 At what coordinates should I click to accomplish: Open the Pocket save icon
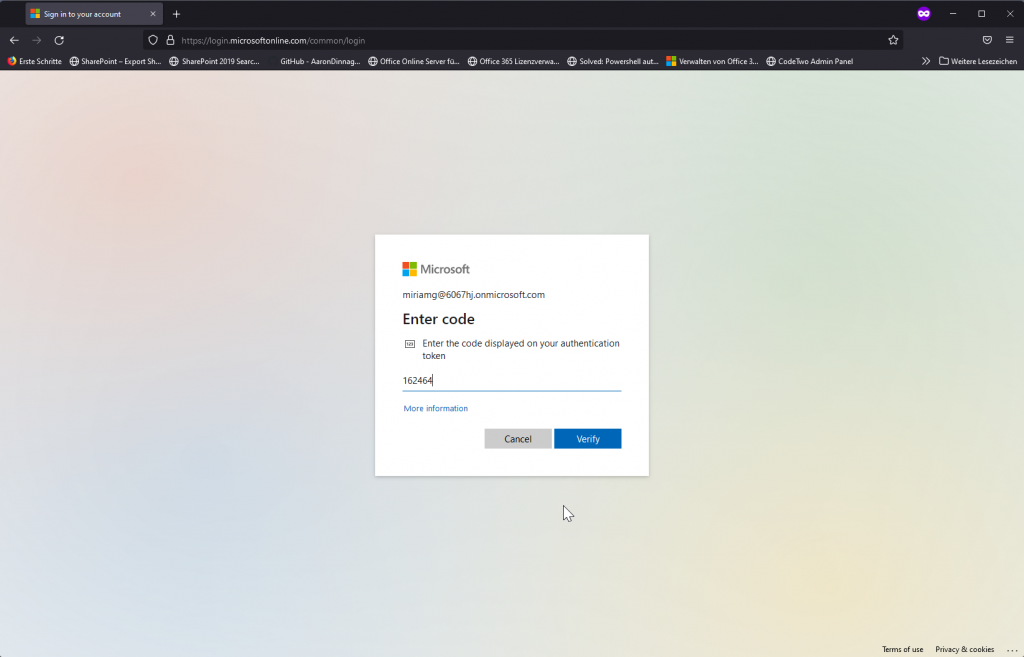[987, 40]
